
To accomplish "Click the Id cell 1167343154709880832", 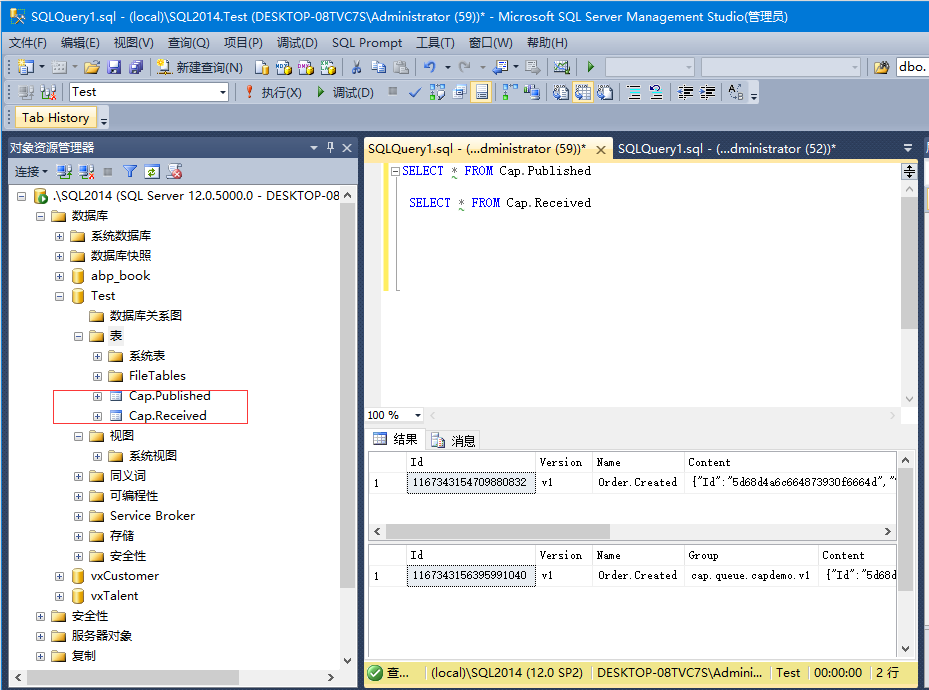I will pyautogui.click(x=470, y=483).
